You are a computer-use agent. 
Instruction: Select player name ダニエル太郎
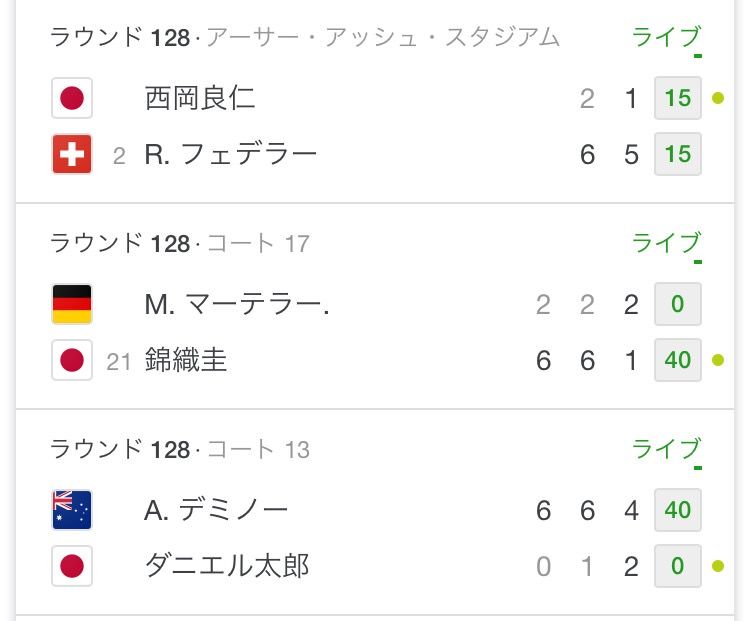pyautogui.click(x=227, y=566)
